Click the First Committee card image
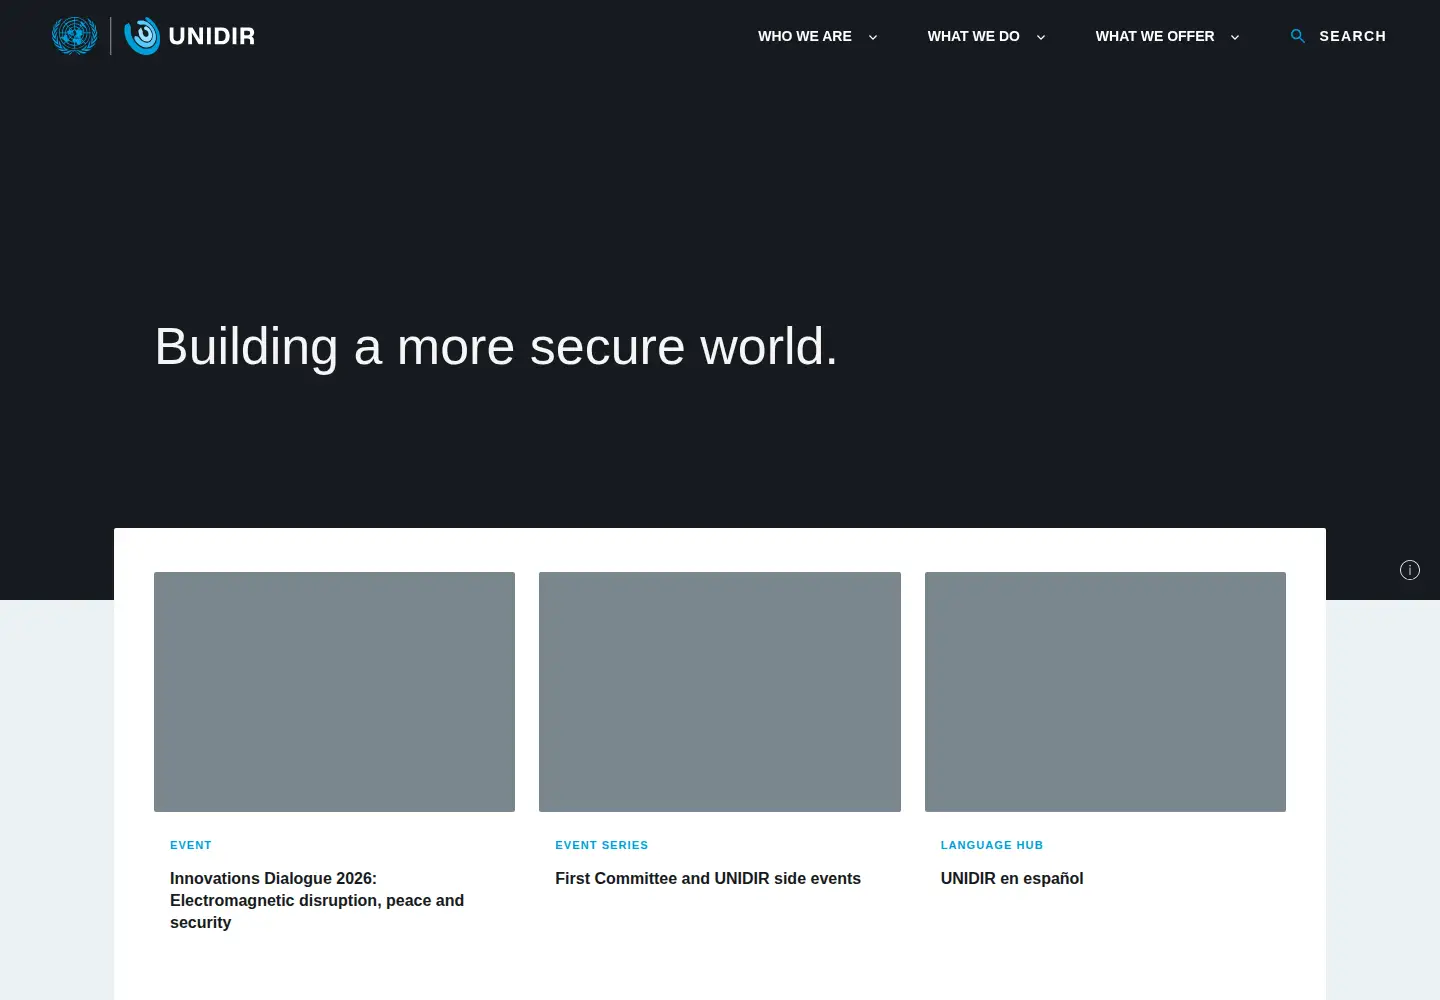The image size is (1440, 1000). (x=720, y=692)
